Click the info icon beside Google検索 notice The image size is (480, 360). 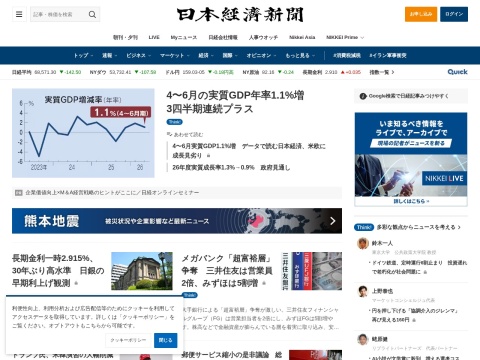363,96
